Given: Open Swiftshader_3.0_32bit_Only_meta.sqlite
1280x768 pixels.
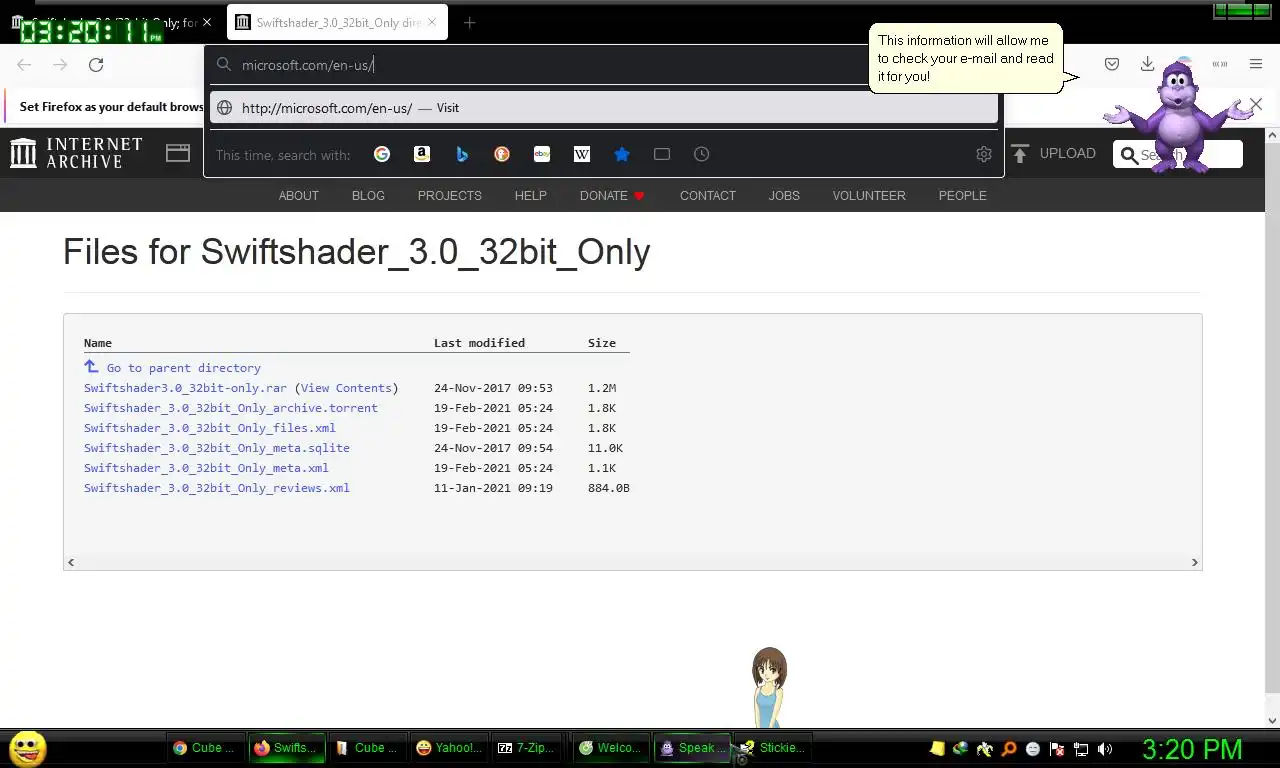Looking at the screenshot, I should (217, 448).
